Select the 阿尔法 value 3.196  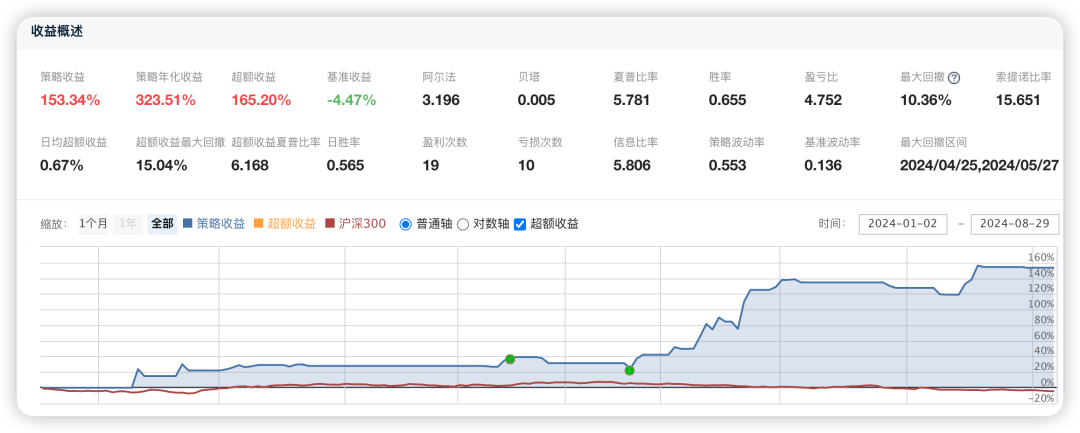(x=441, y=100)
